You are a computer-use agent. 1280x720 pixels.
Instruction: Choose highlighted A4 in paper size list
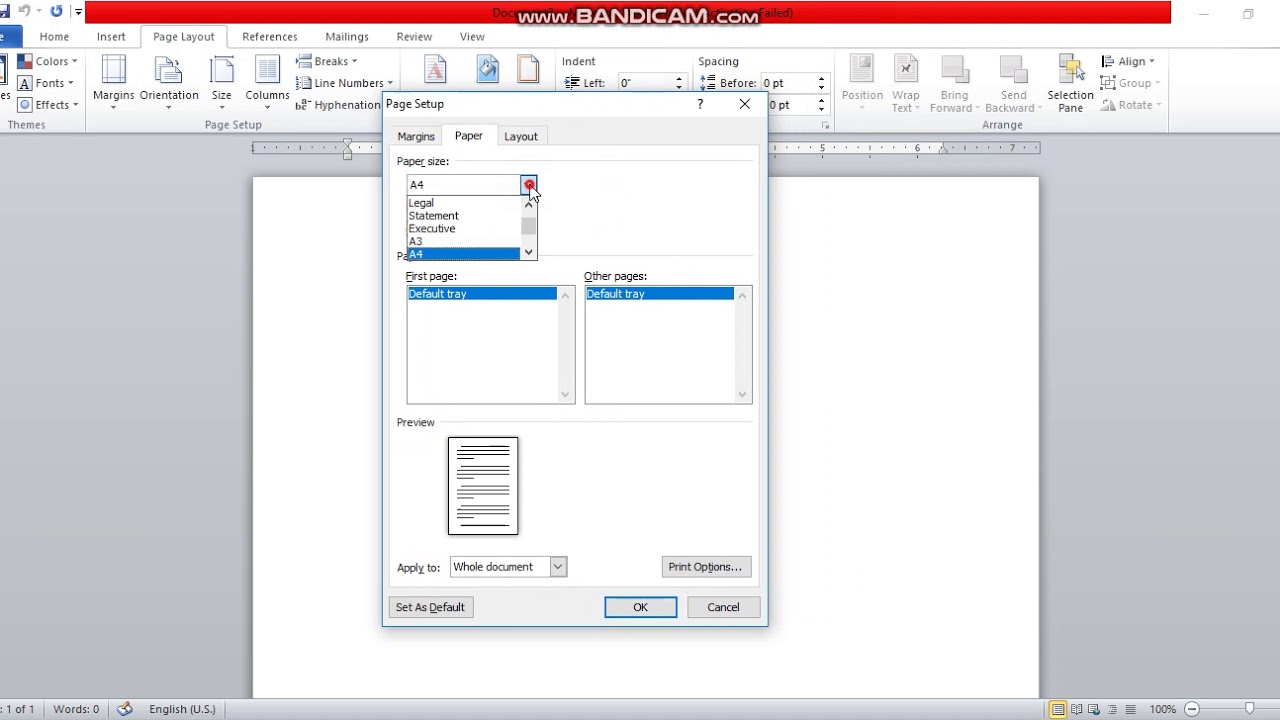pos(464,254)
